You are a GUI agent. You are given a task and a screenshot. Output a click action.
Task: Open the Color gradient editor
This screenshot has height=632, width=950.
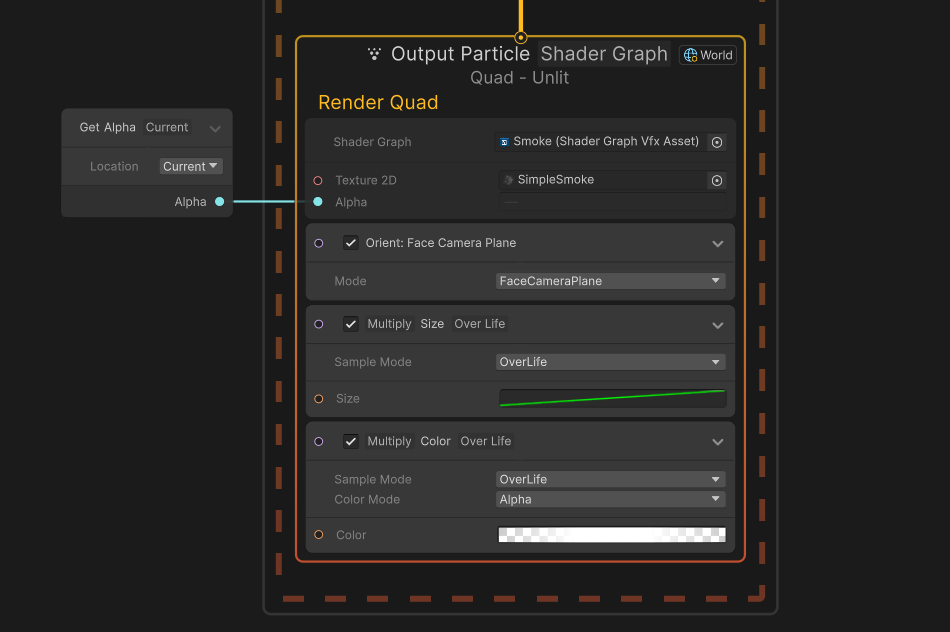coord(611,535)
